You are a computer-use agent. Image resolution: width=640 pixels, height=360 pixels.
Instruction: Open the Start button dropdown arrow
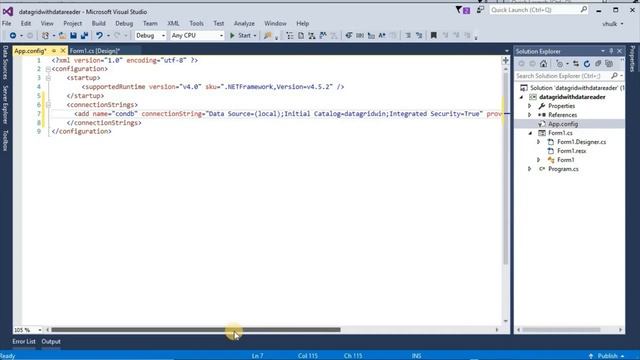[255, 36]
